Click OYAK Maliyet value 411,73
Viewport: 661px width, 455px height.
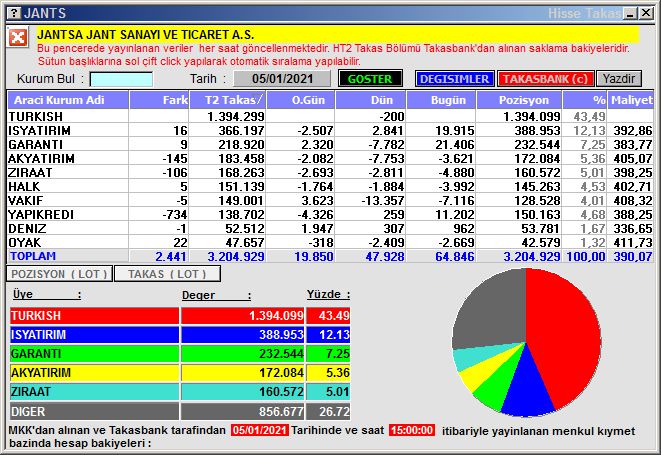(x=633, y=242)
